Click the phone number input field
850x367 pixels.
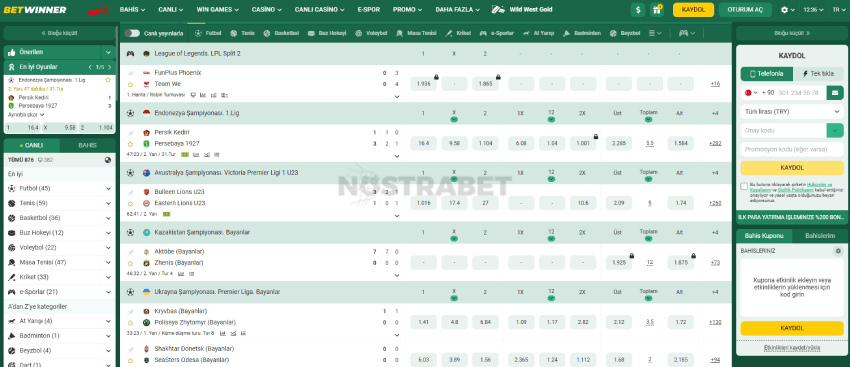pos(800,93)
